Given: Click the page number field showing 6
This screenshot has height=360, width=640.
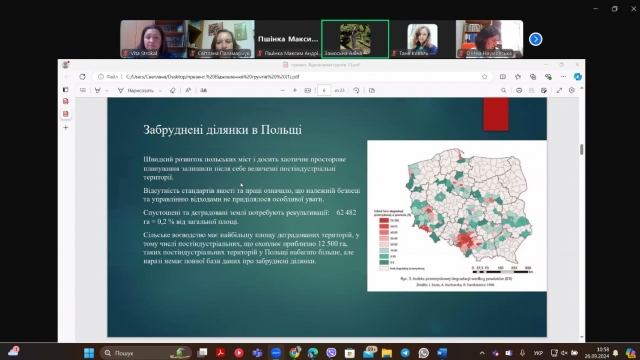Looking at the screenshot, I should 324,90.
